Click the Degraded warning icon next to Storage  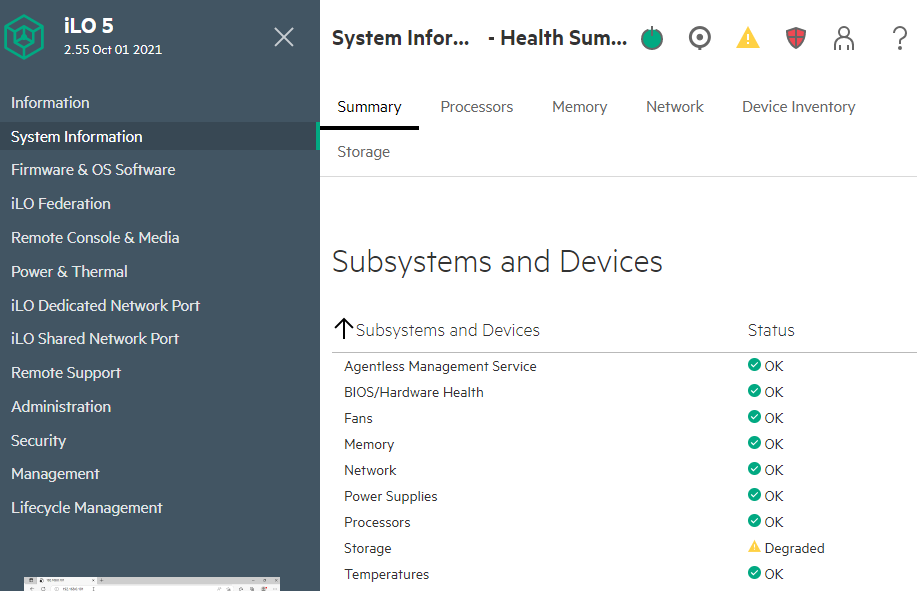(x=755, y=547)
